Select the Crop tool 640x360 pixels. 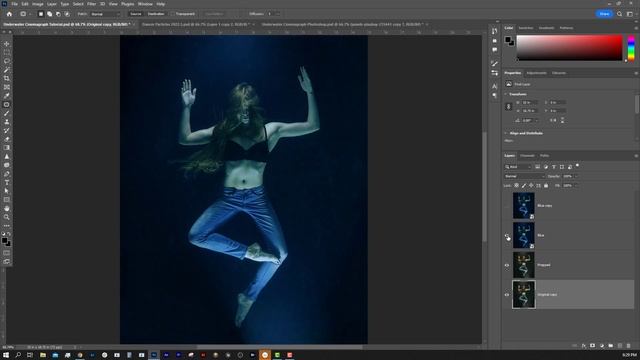click(x=7, y=78)
